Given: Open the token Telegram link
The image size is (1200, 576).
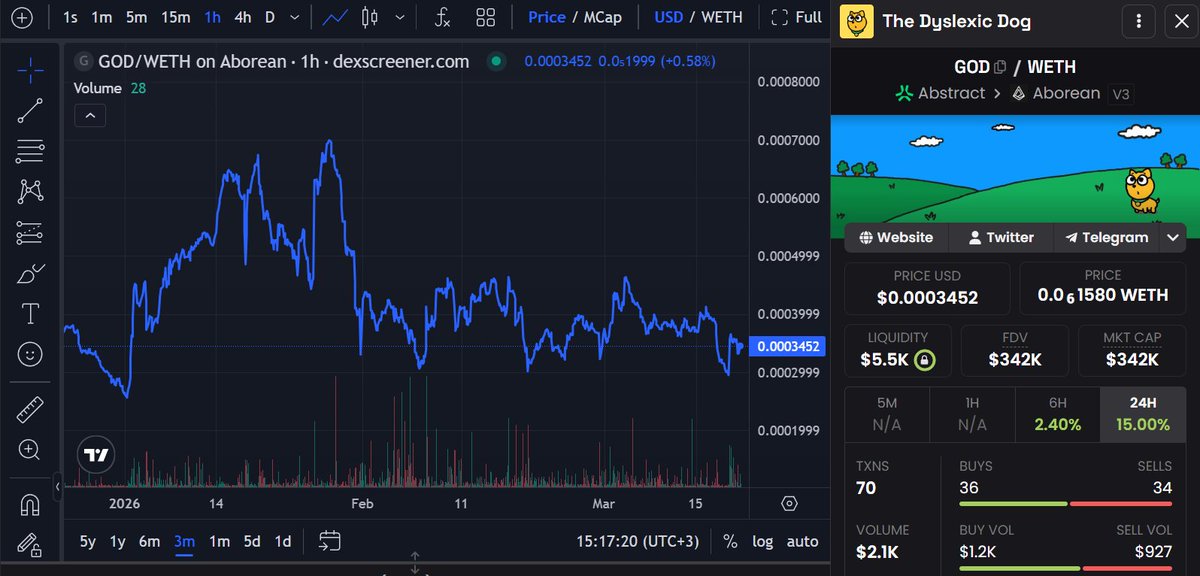Looking at the screenshot, I should click(1107, 238).
